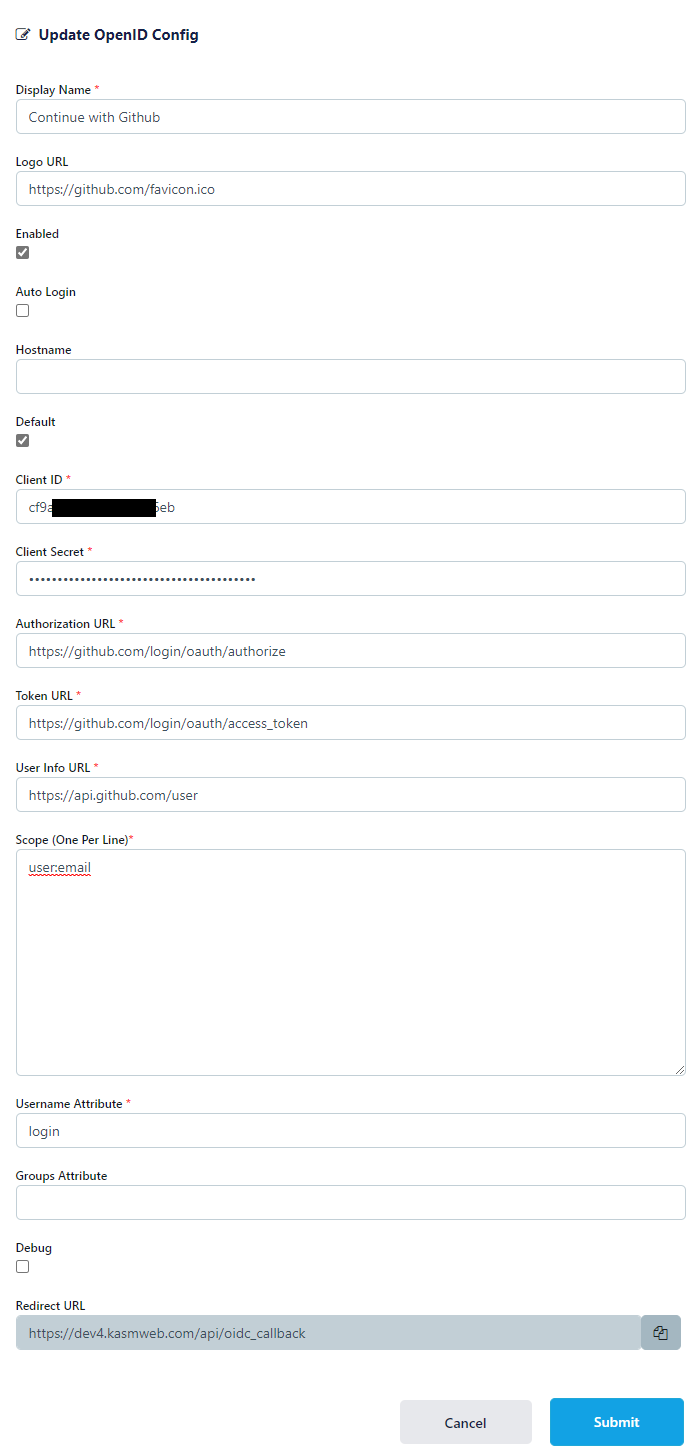Focus the Username Attribute field

(x=350, y=1131)
